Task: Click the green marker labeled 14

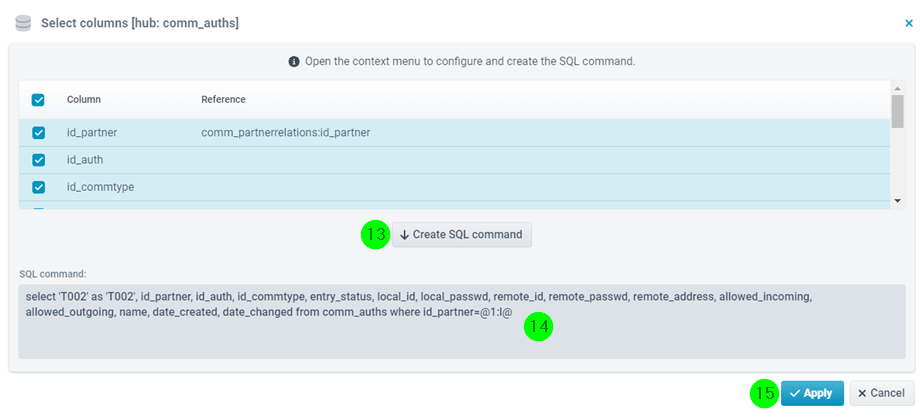Action: click(539, 328)
